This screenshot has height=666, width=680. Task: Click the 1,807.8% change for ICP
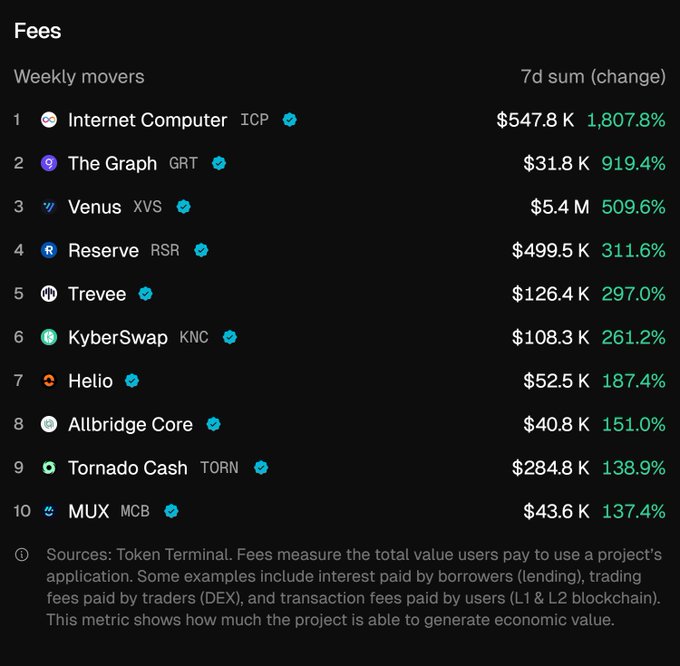click(625, 120)
